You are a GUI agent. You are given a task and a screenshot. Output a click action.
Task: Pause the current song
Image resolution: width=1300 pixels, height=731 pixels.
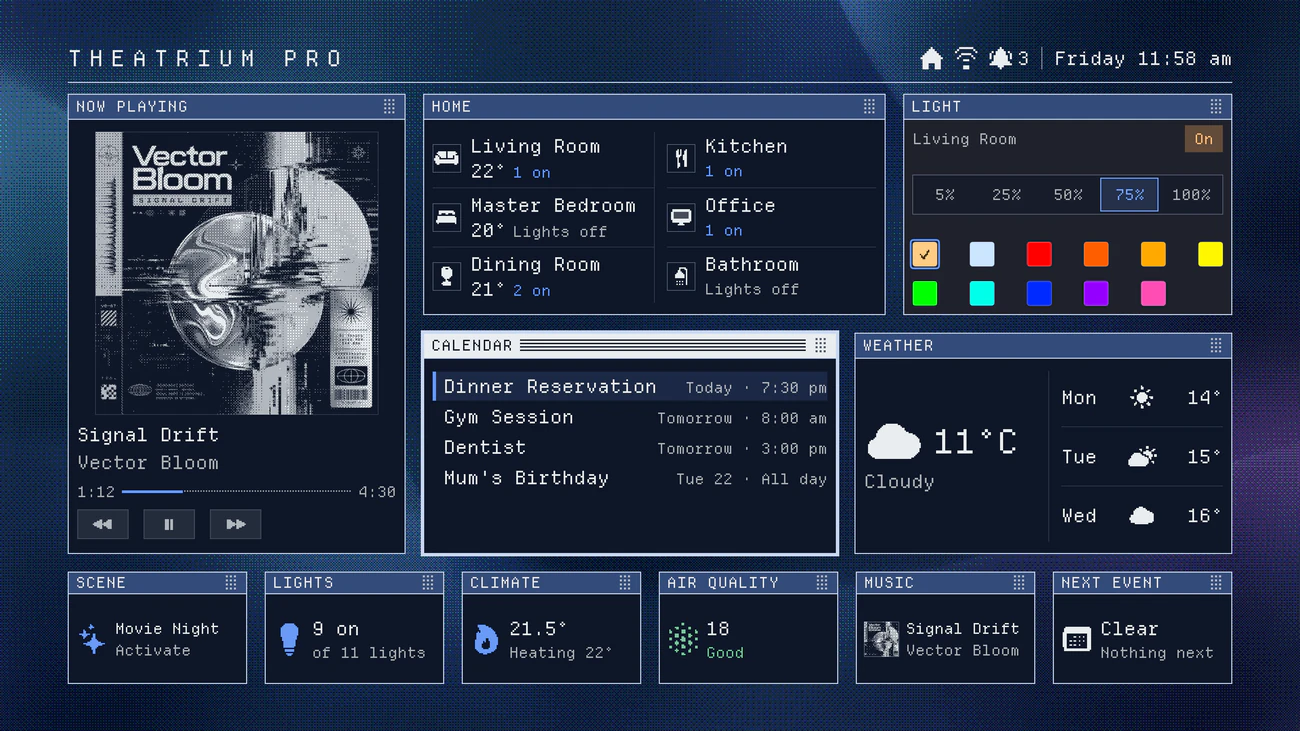tap(169, 524)
